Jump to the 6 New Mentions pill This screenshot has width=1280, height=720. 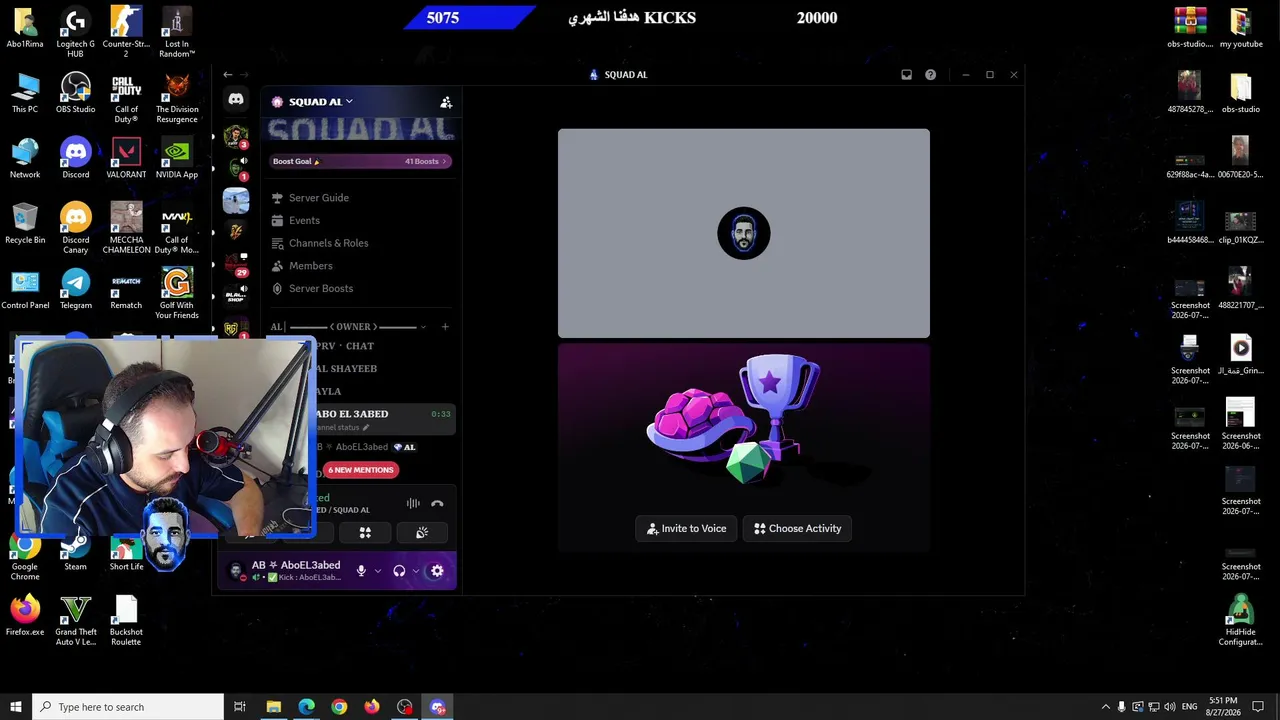click(x=361, y=470)
